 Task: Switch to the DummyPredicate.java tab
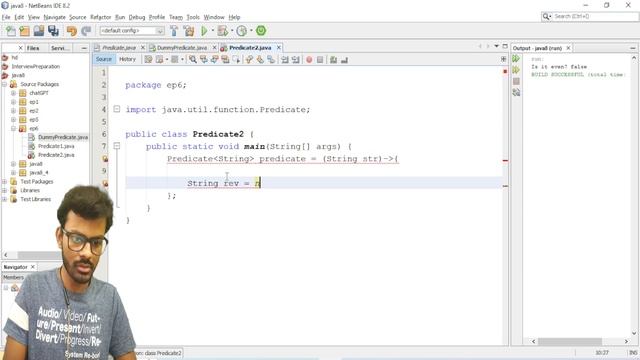182,48
